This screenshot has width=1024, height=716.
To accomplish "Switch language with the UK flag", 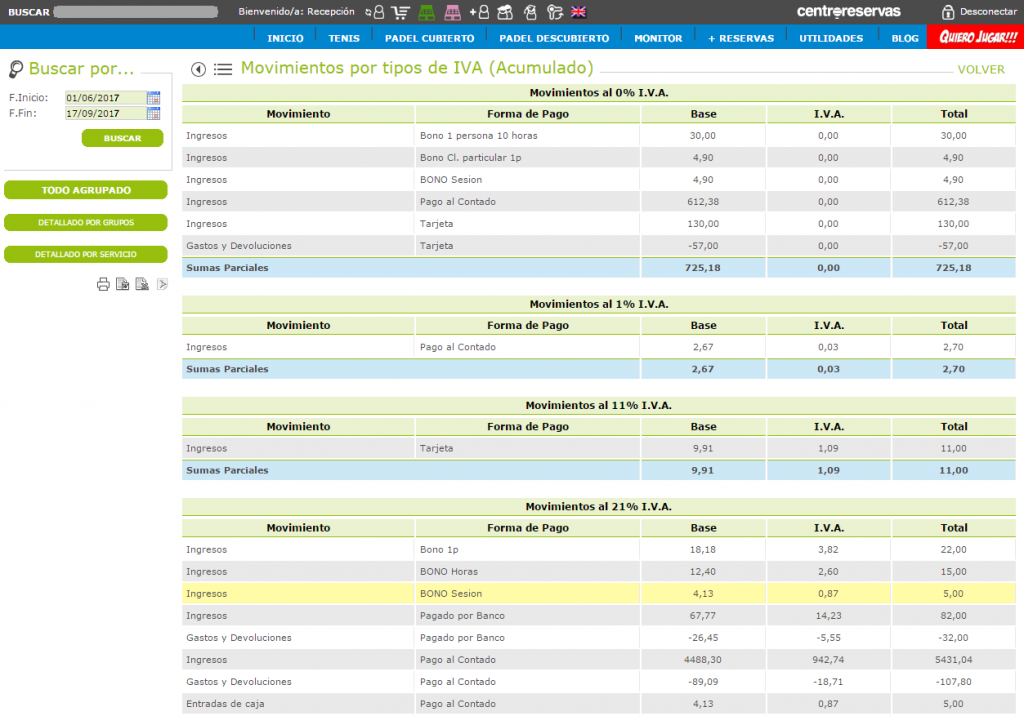I will coord(579,12).
